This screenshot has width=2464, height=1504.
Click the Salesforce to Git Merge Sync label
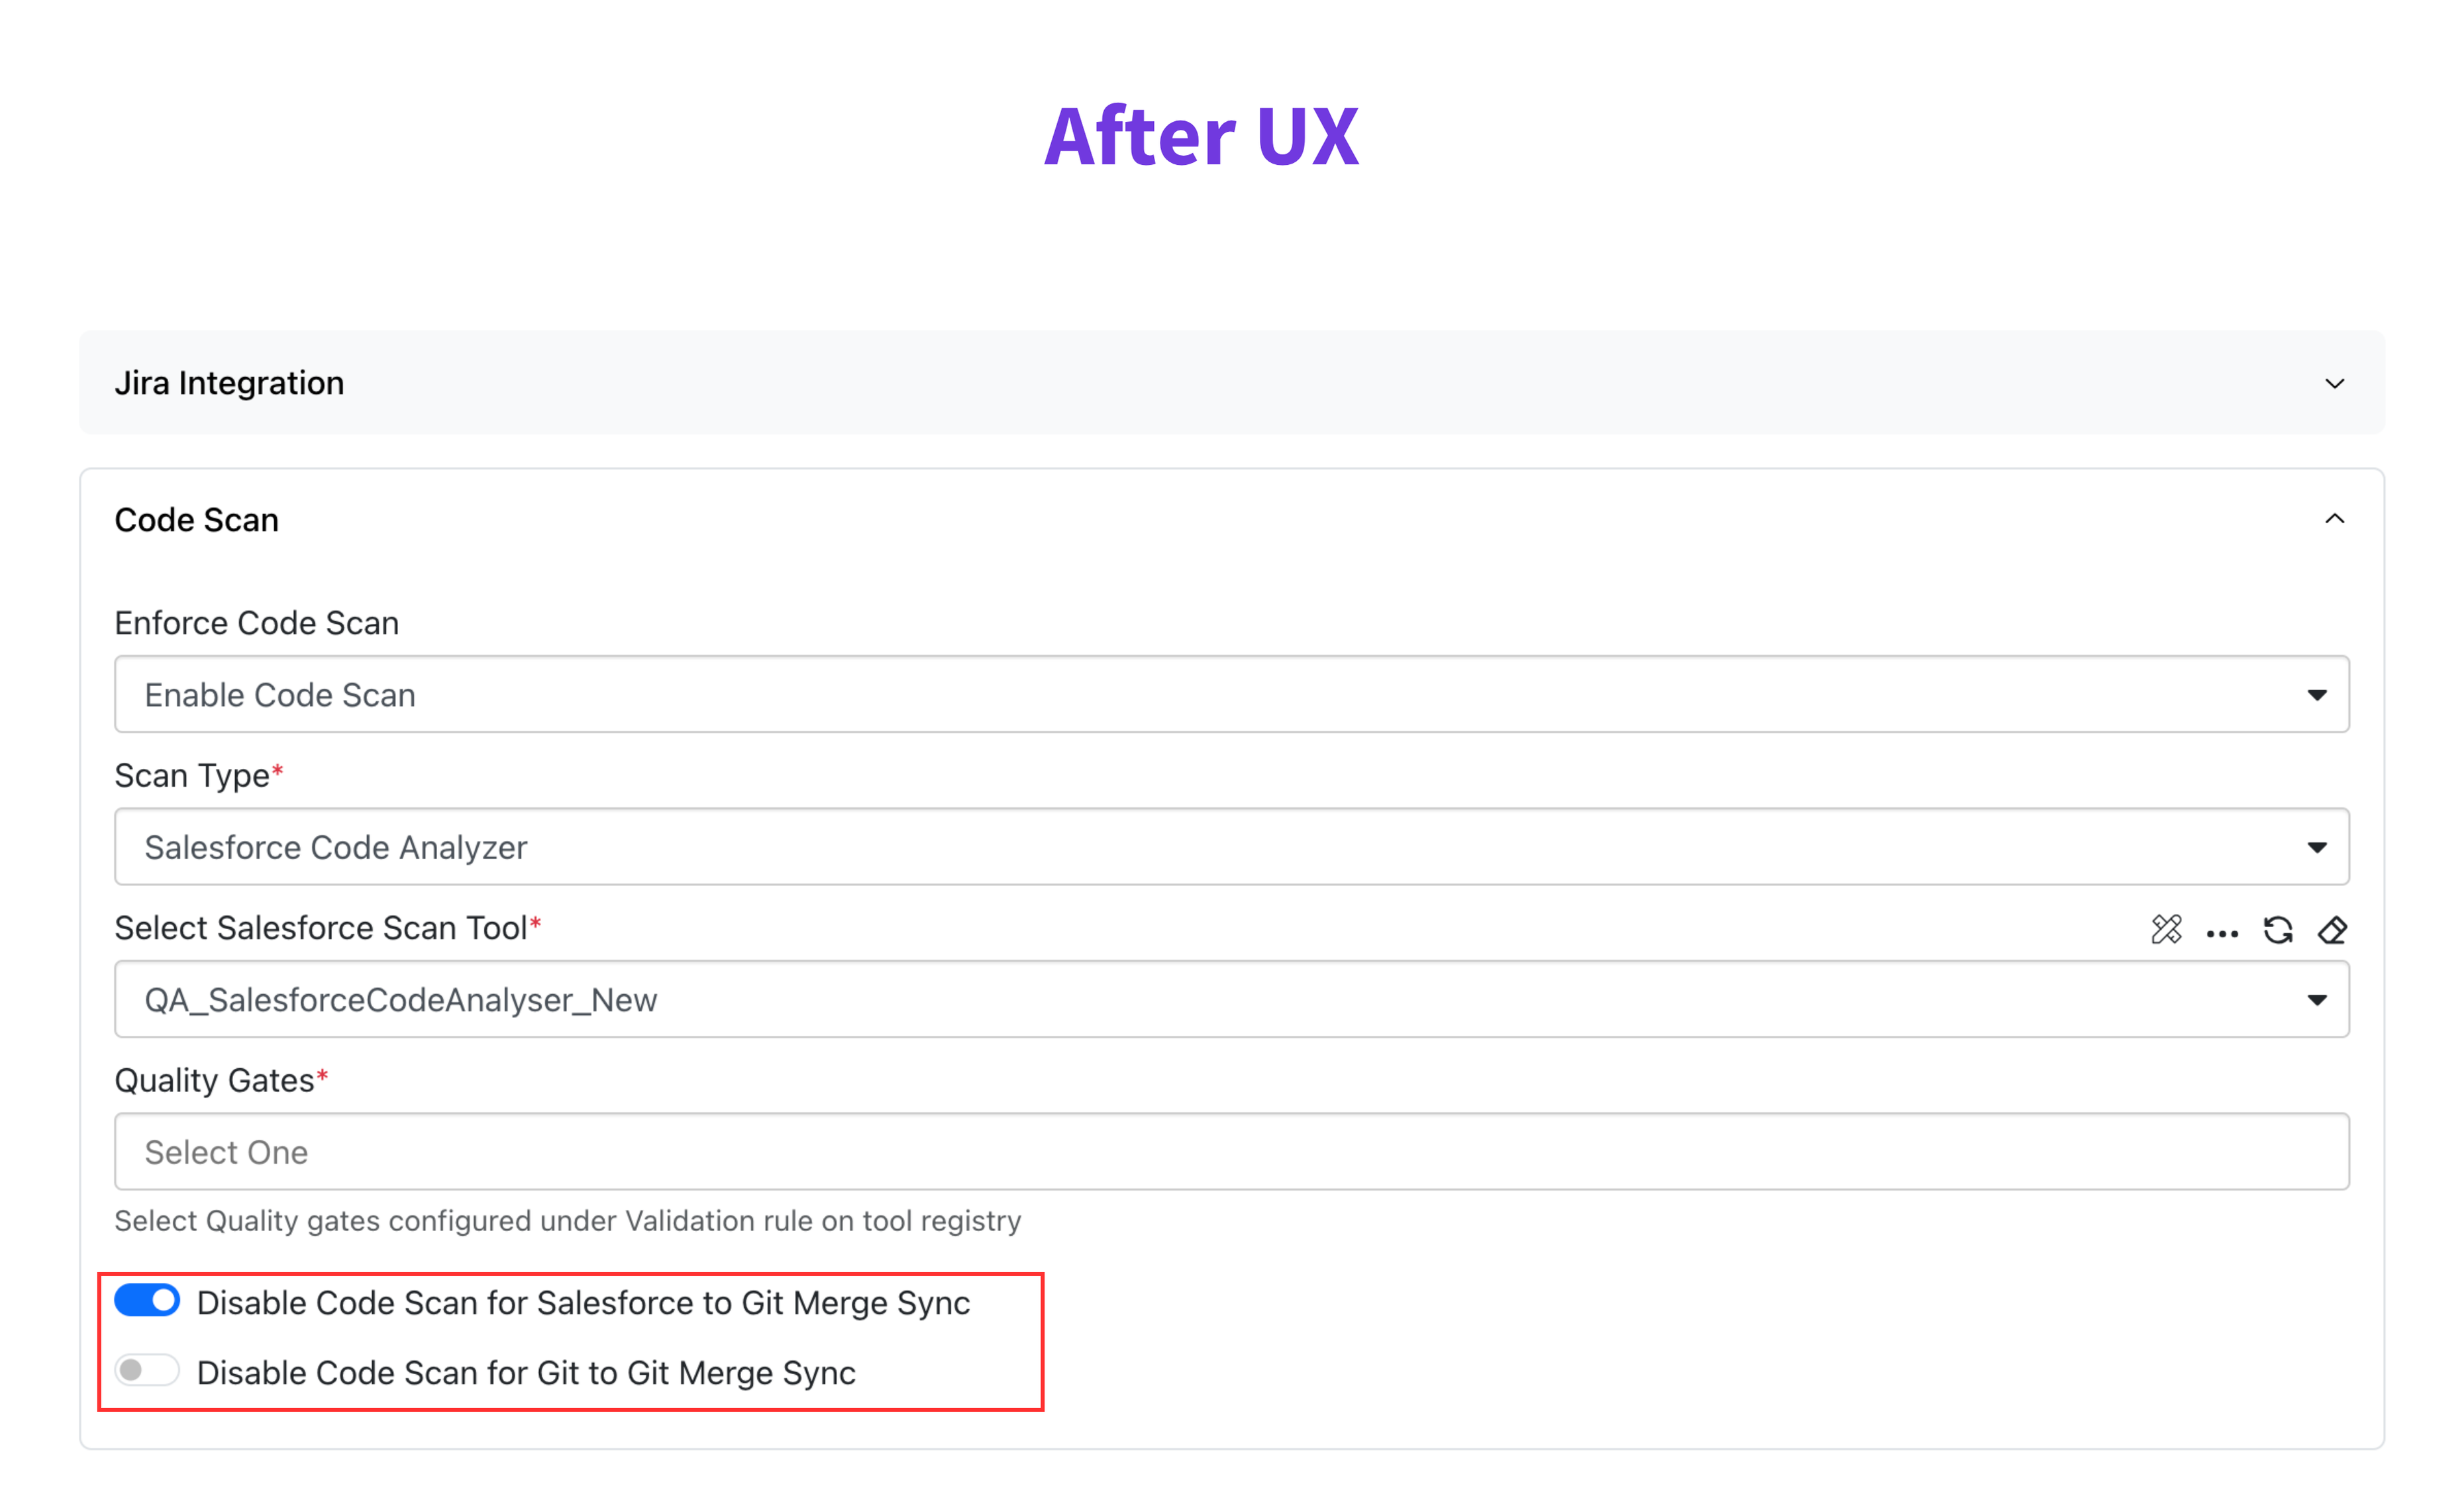click(583, 1302)
